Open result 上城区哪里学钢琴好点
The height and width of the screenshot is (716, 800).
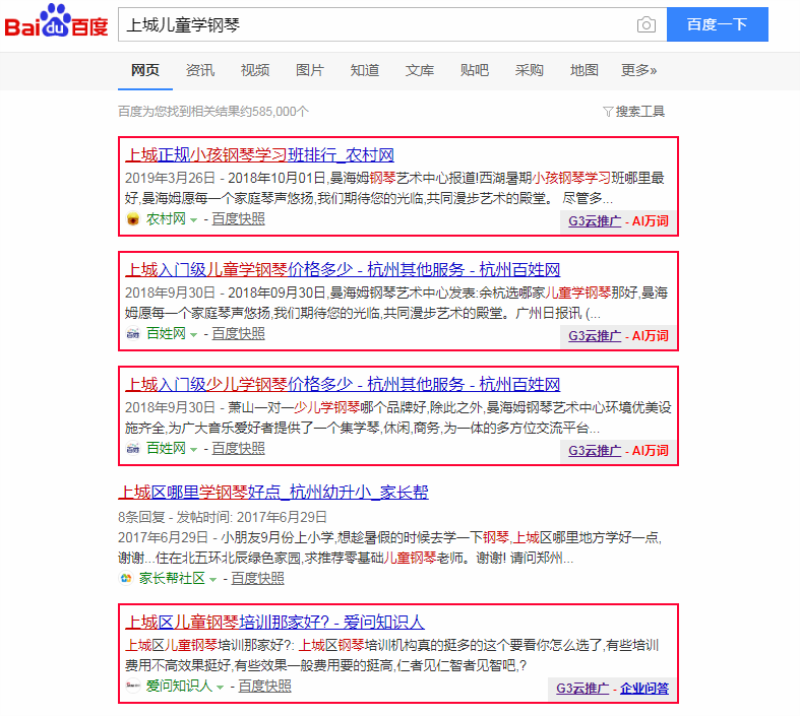(x=273, y=492)
